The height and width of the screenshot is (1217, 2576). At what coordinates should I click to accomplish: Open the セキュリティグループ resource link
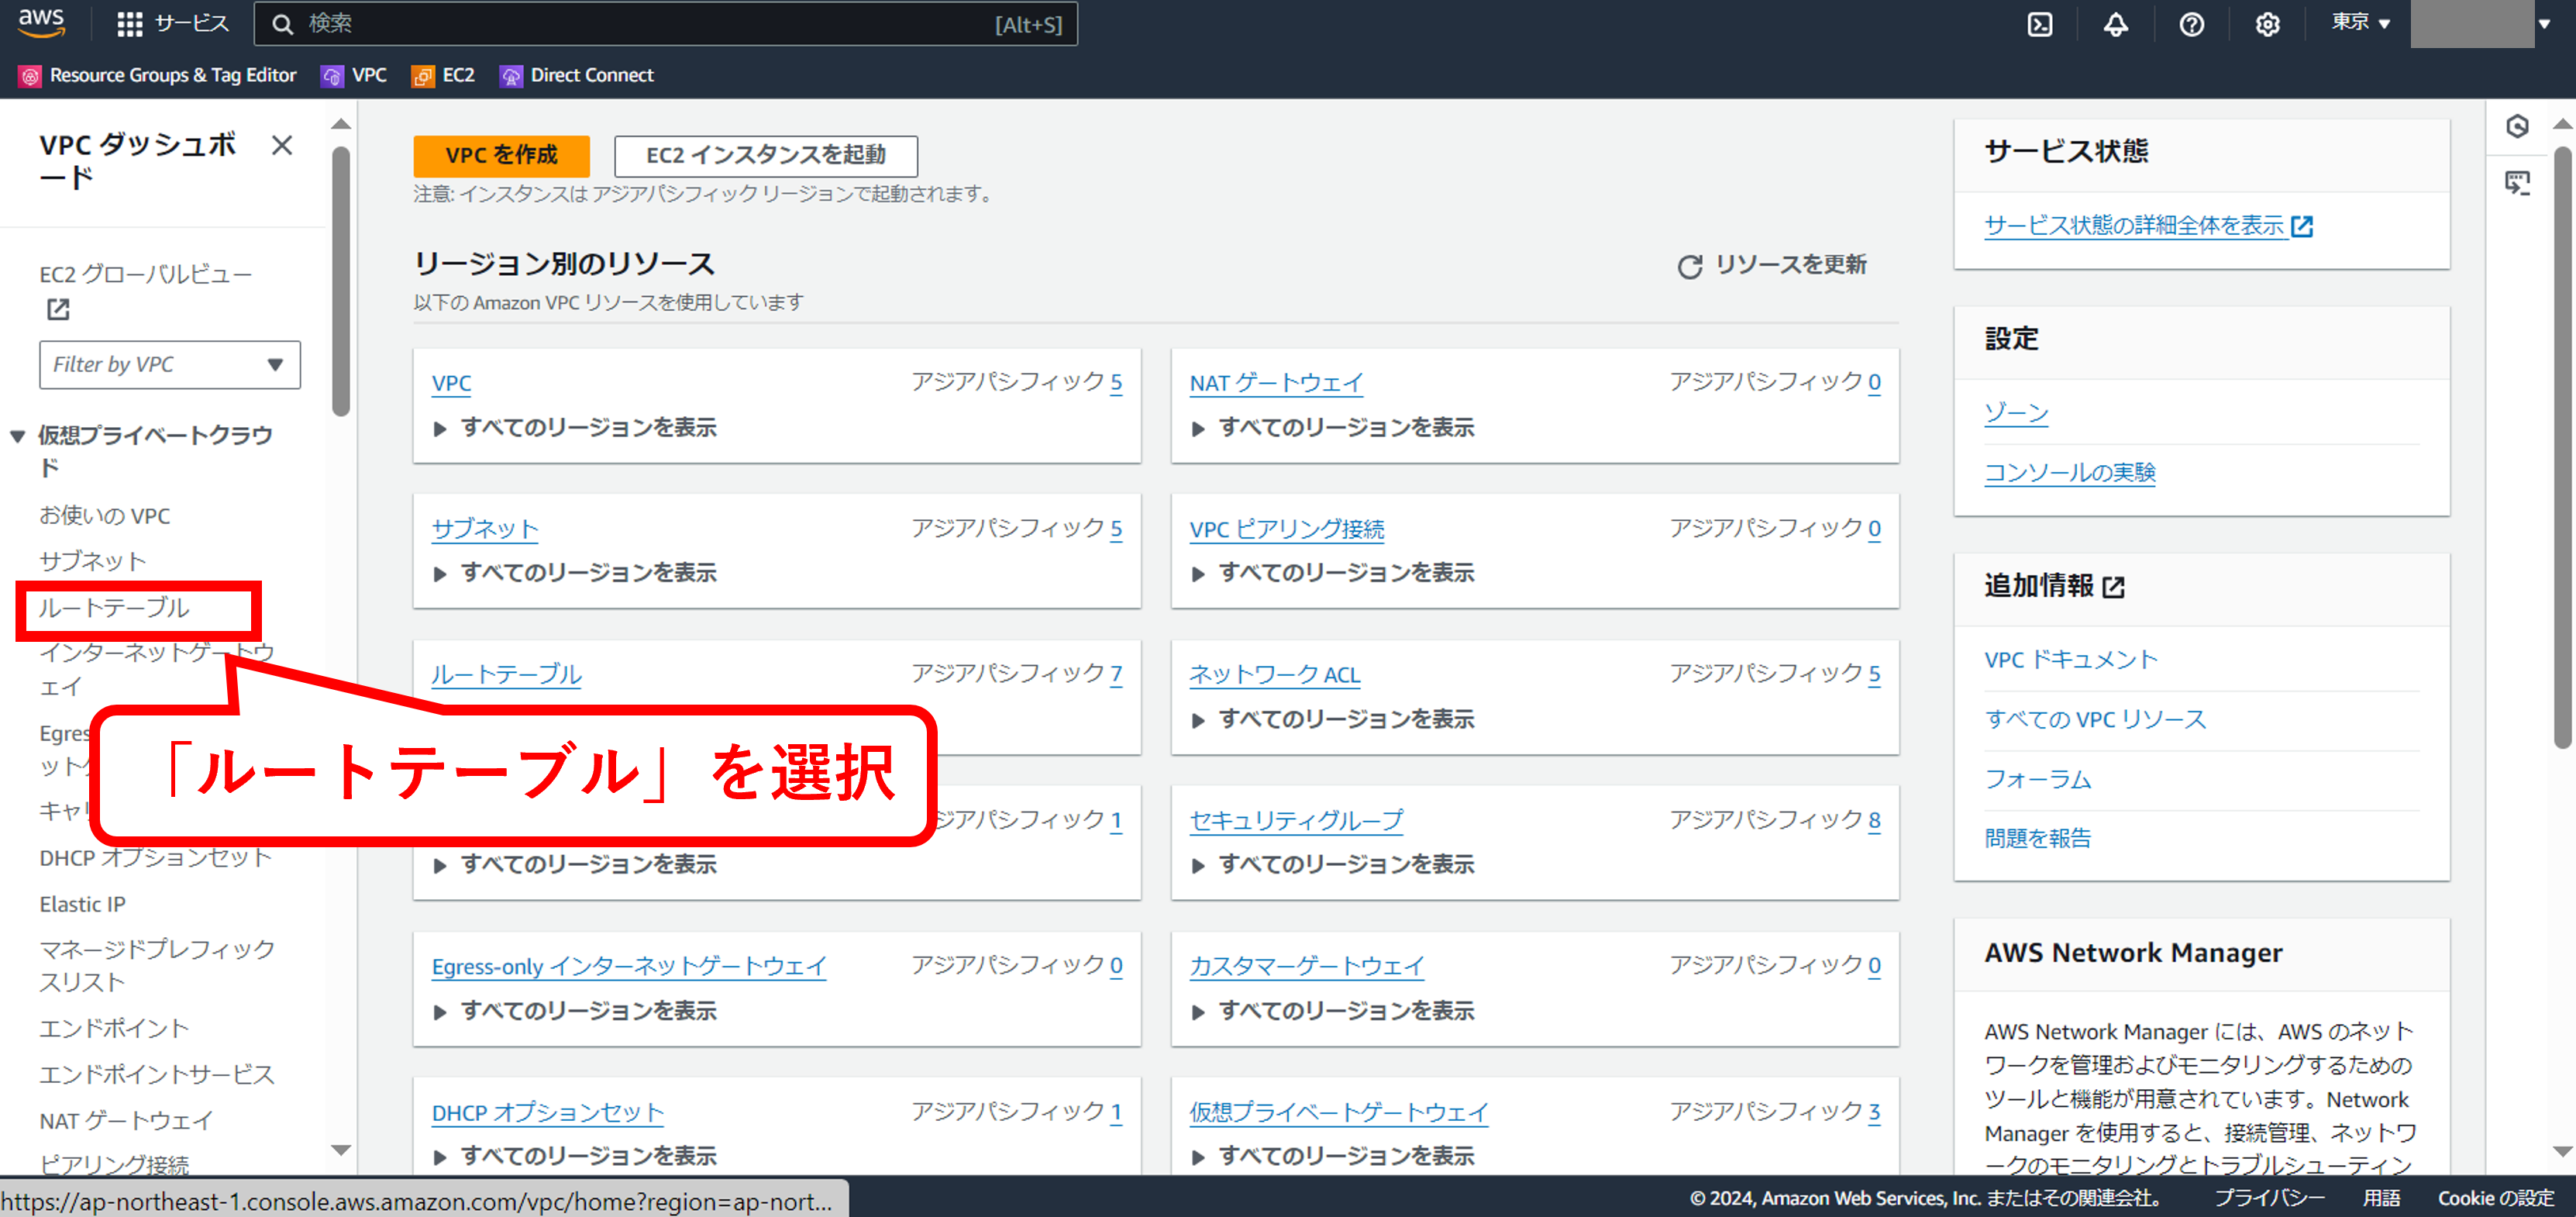pos(1296,821)
